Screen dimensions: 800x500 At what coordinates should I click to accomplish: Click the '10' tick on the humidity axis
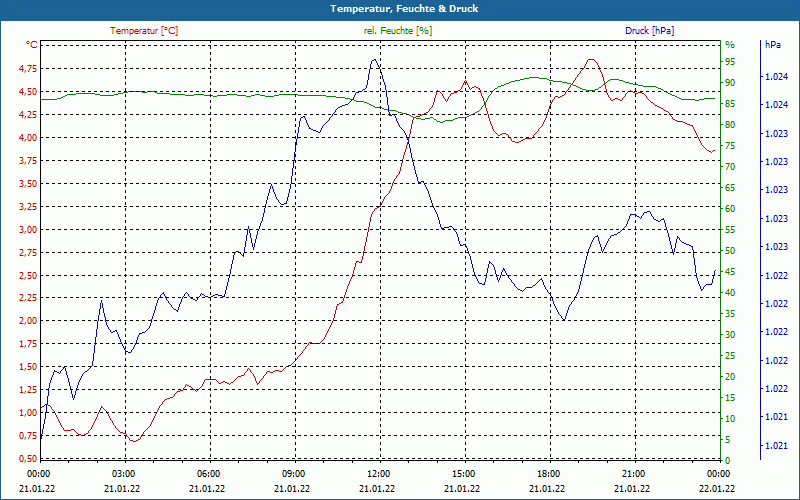click(x=730, y=418)
